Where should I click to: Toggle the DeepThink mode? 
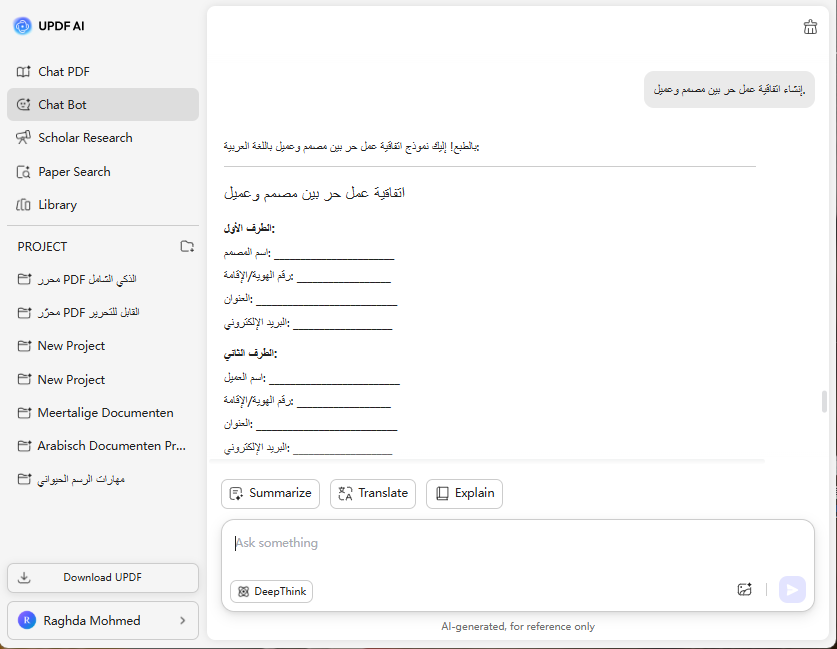click(x=271, y=592)
